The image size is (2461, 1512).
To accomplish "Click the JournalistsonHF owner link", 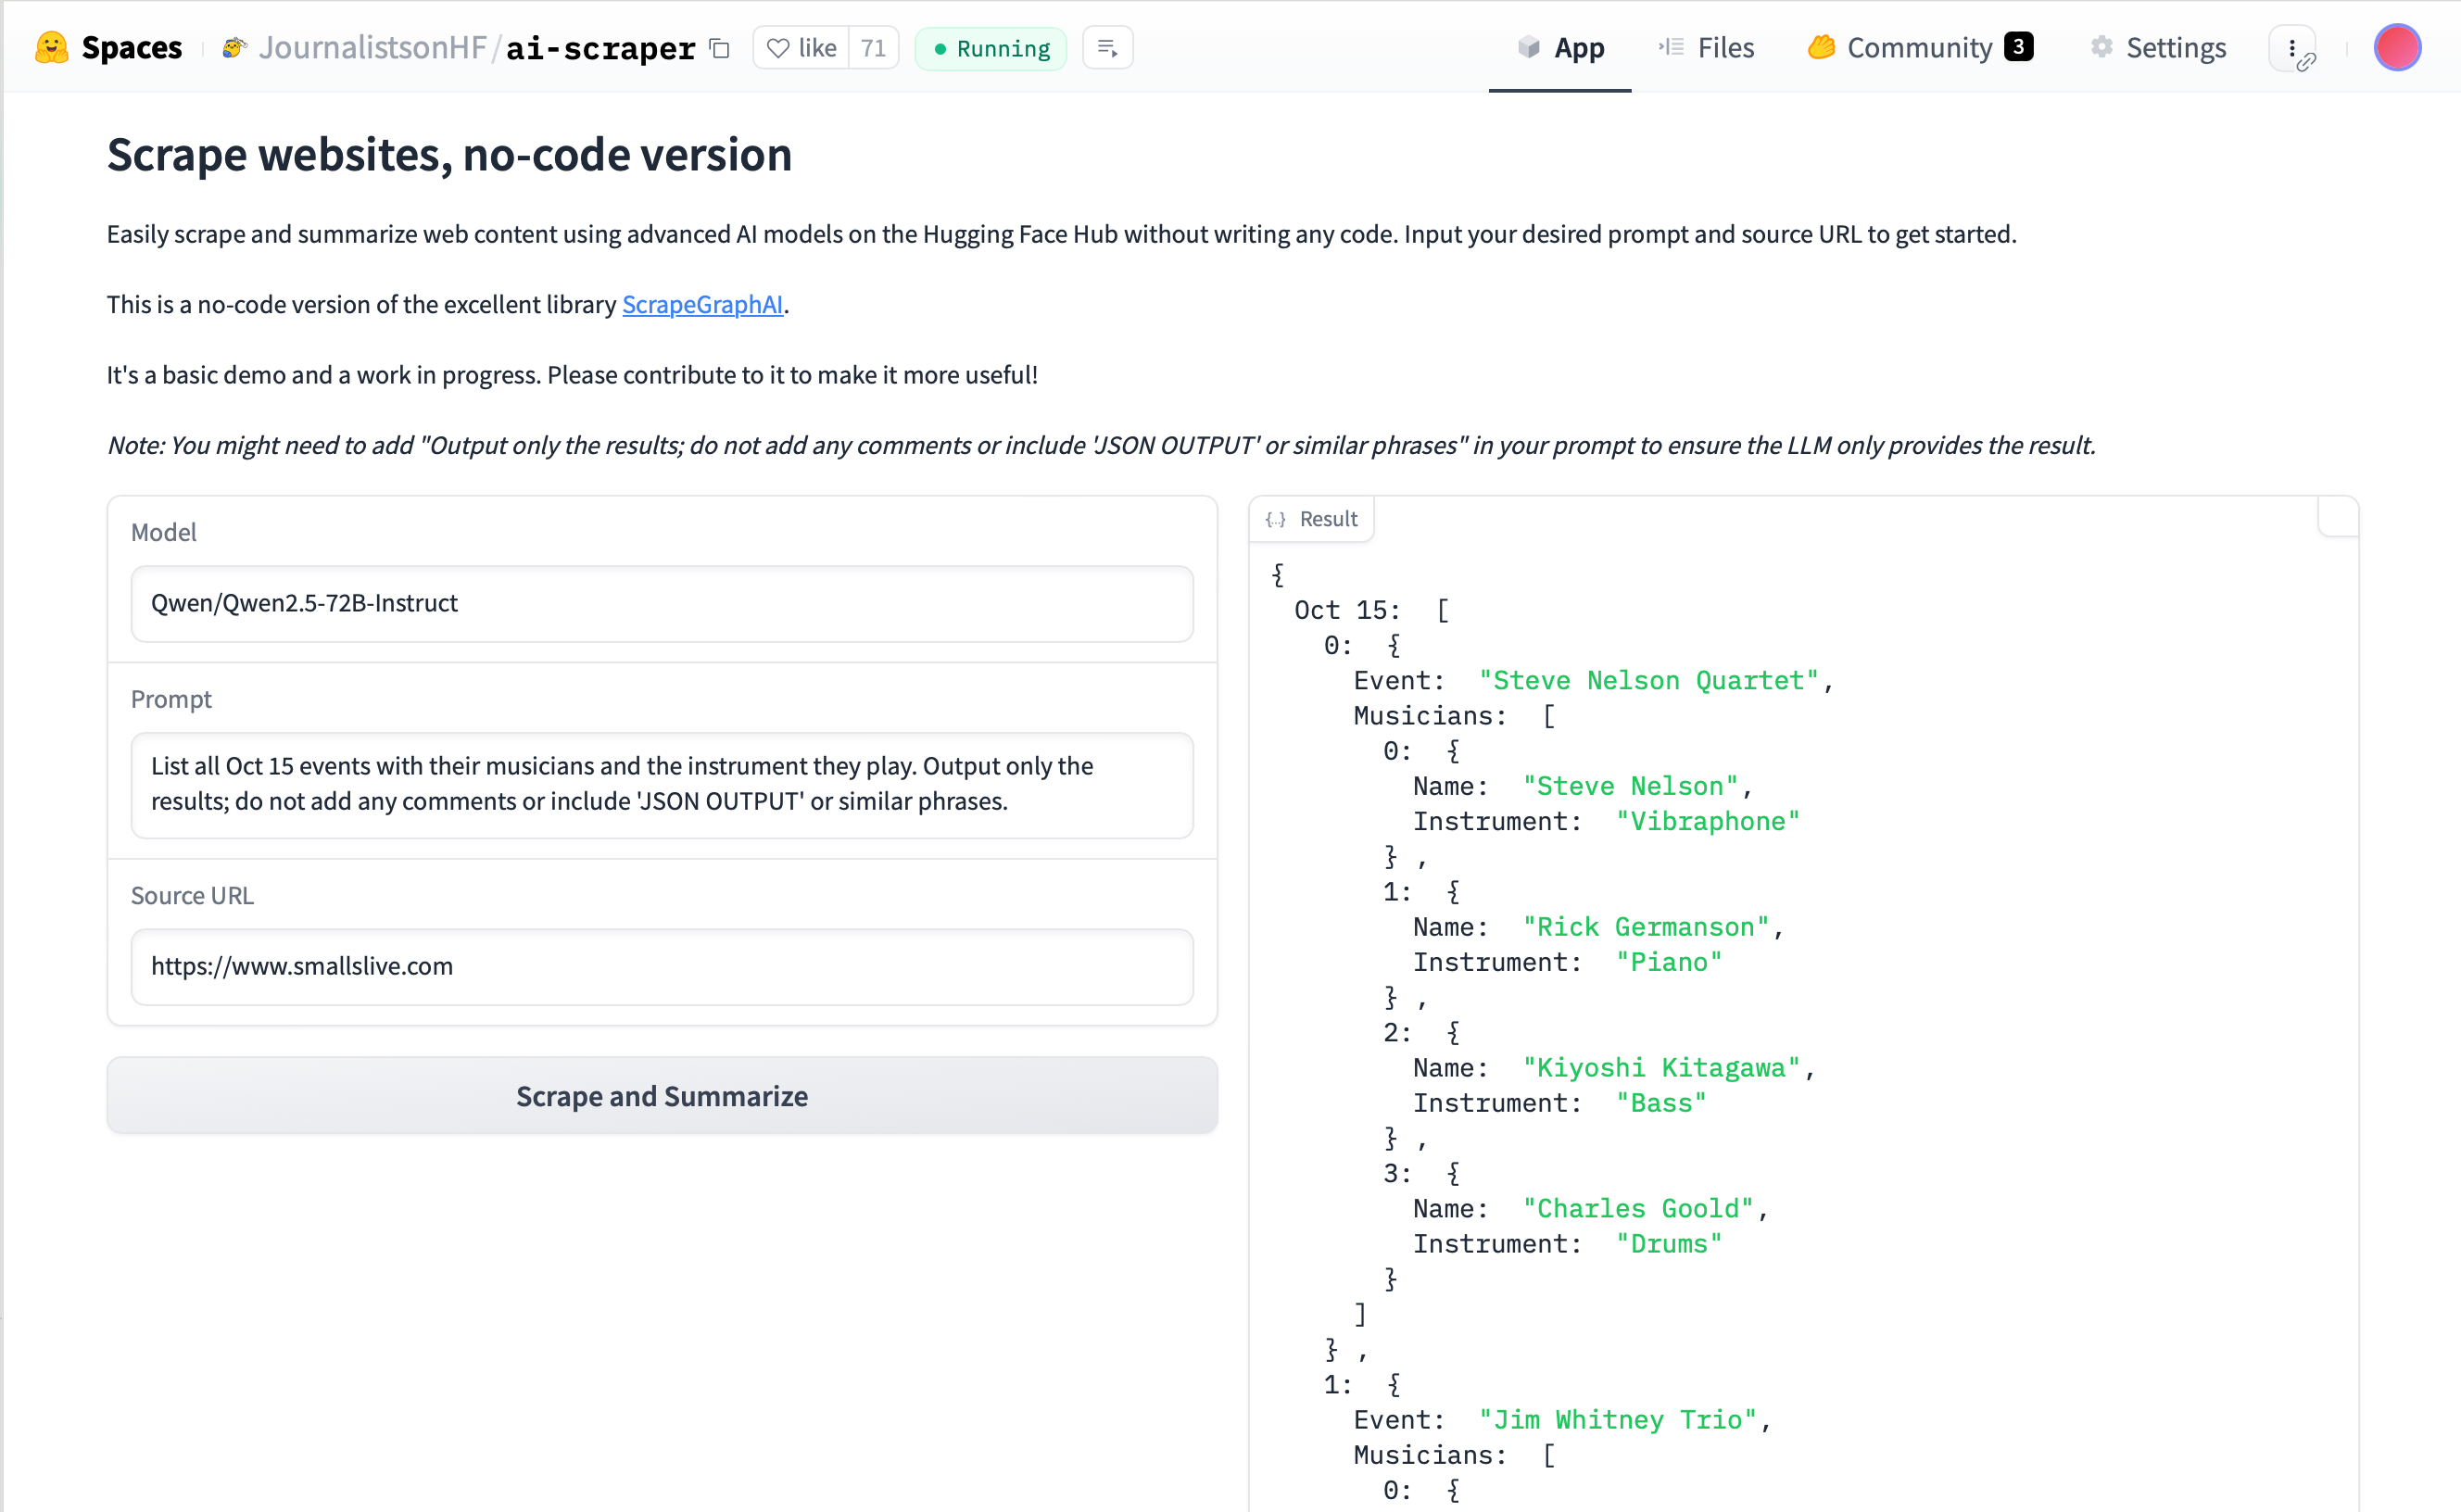I will (x=372, y=47).
